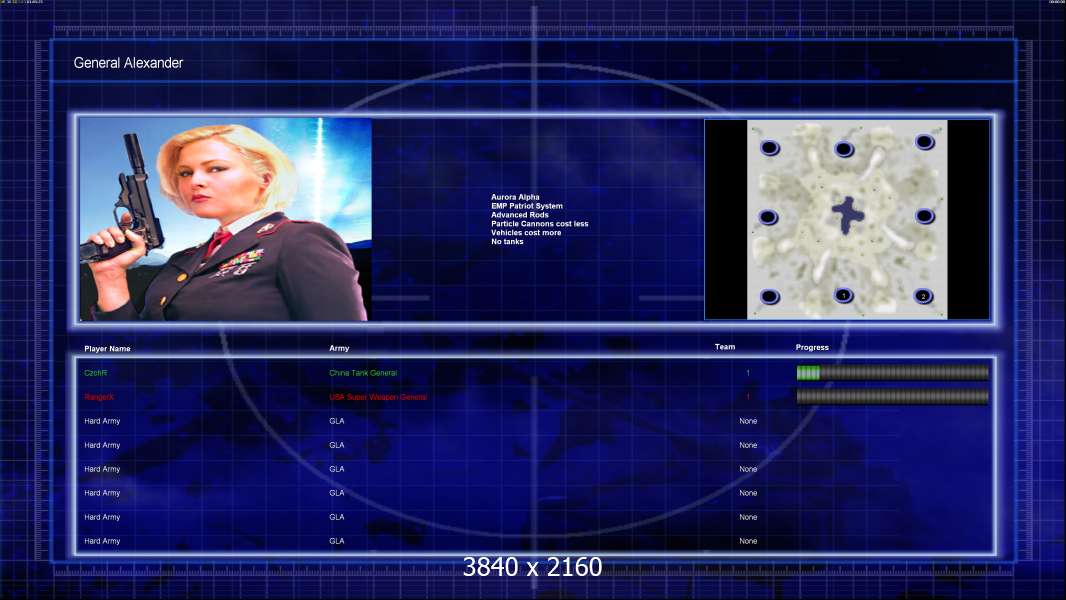Click the Team column header
This screenshot has width=1066, height=600.
point(725,347)
